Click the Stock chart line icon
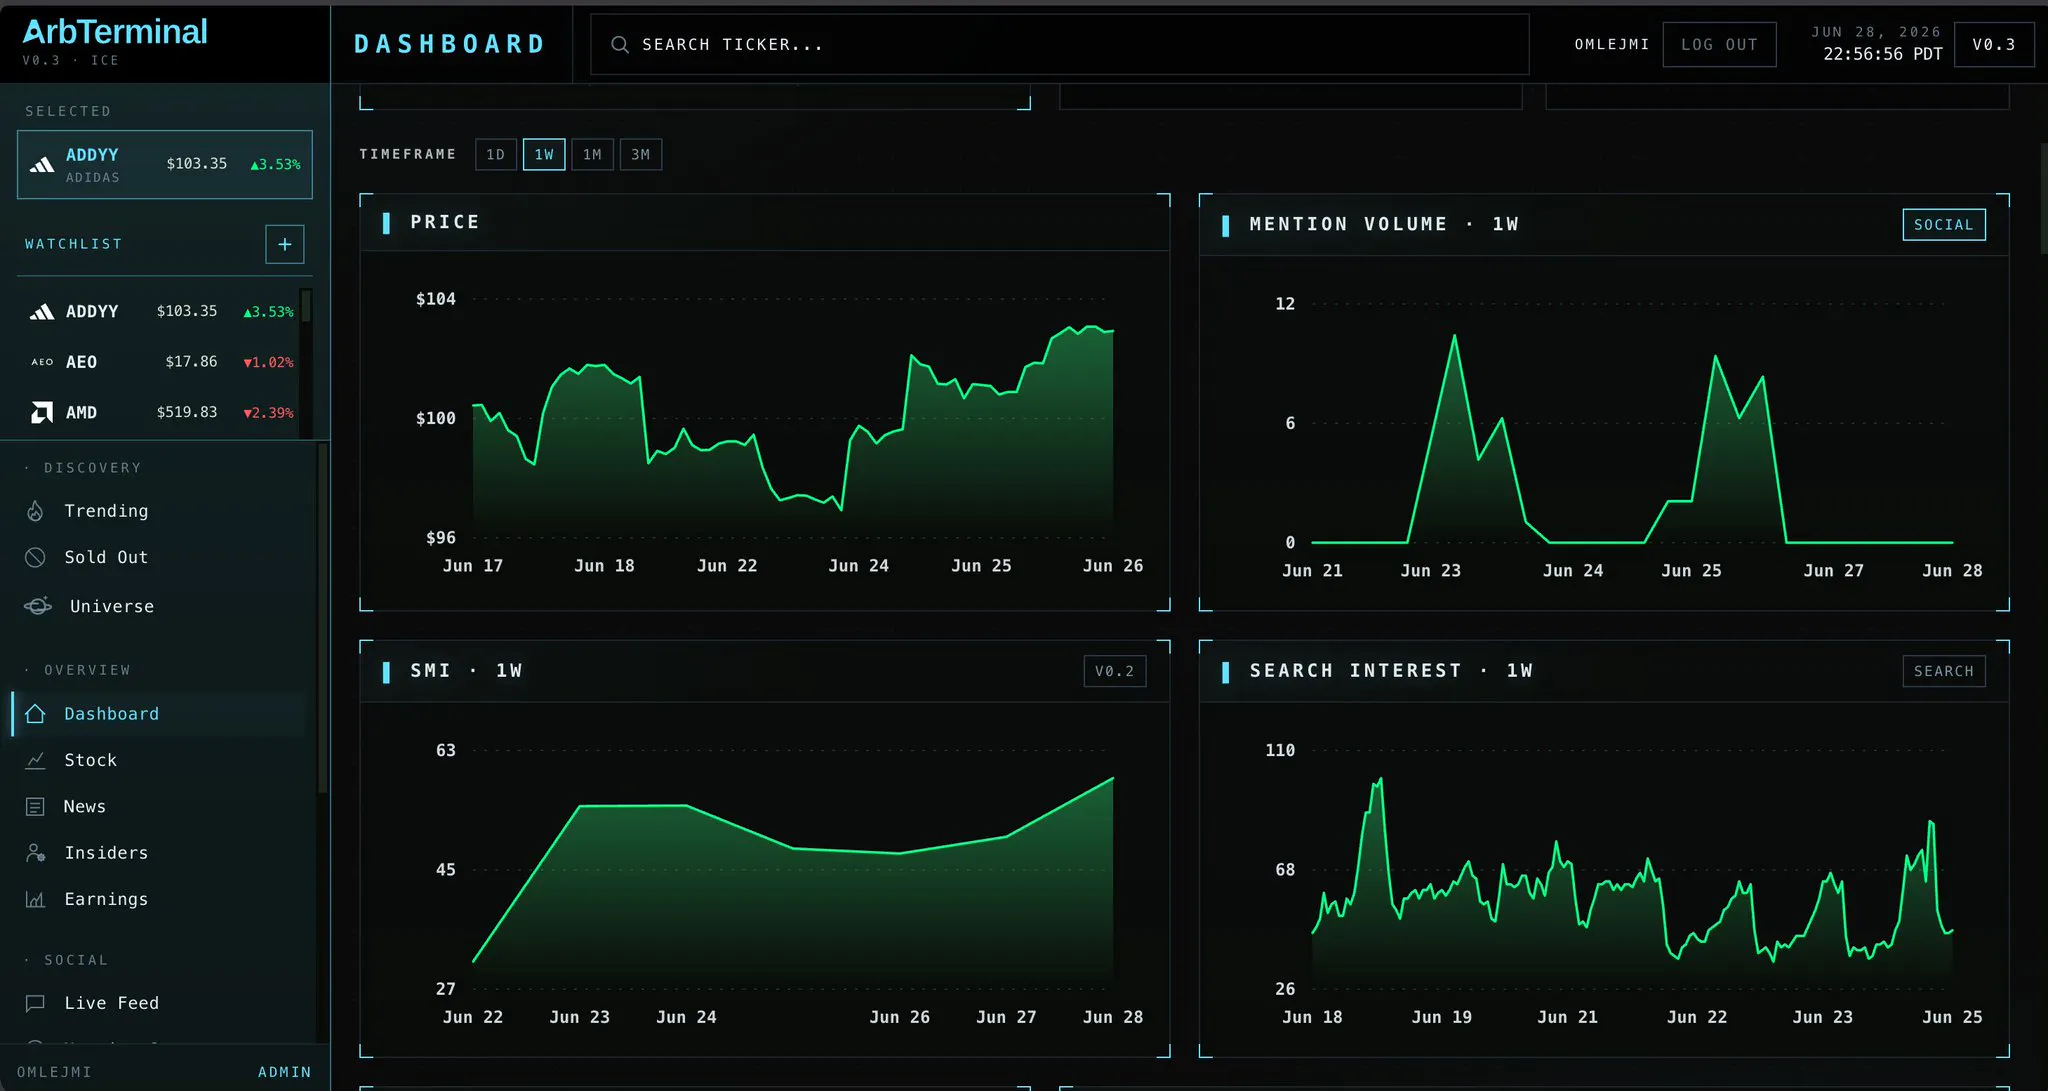Screen dimensions: 2048x1091 35,760
